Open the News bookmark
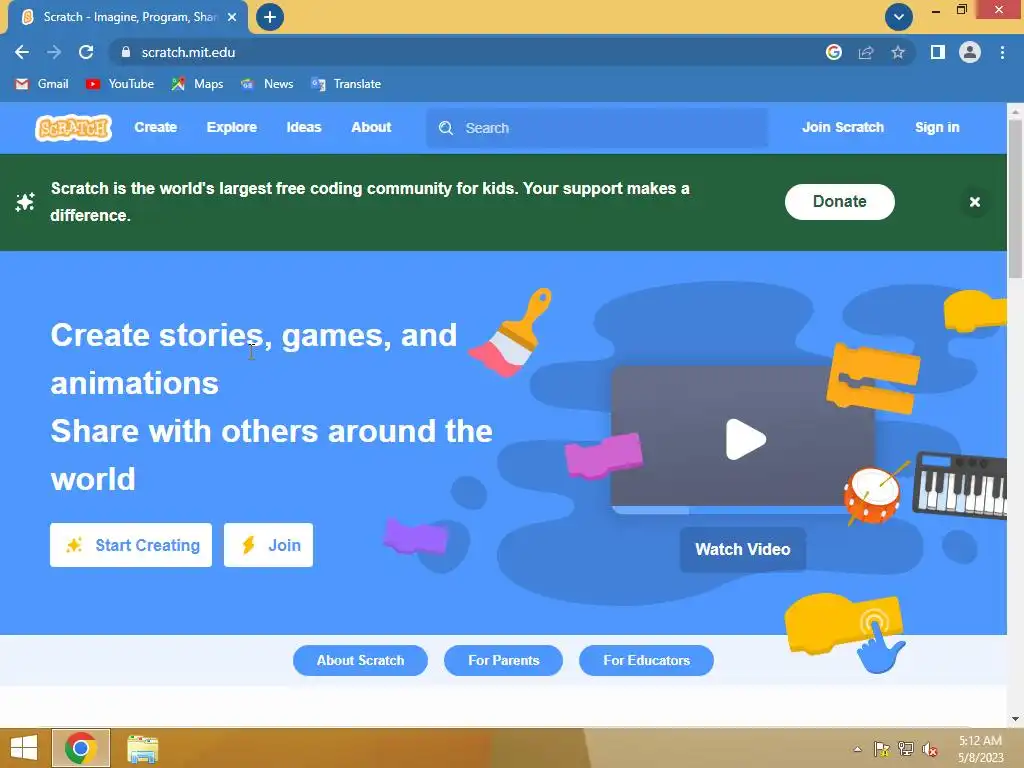This screenshot has width=1024, height=768. pyautogui.click(x=266, y=84)
